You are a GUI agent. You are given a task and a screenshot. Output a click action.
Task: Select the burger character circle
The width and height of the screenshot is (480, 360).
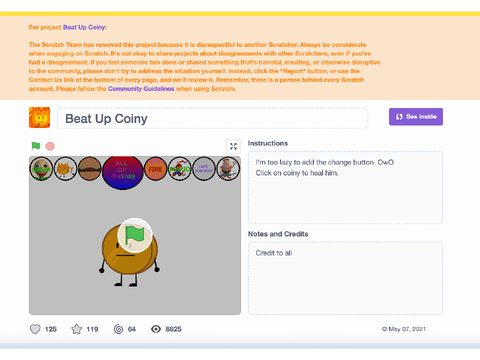click(90, 169)
